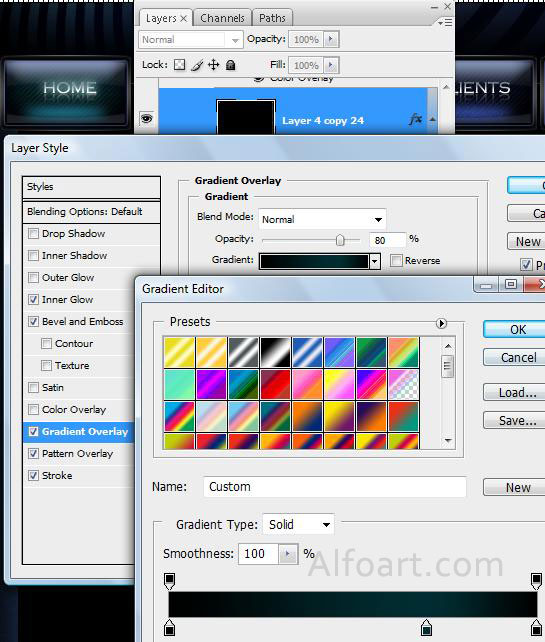The image size is (545, 642).
Task: Open Layers panel options menu icon
Action: point(445,22)
